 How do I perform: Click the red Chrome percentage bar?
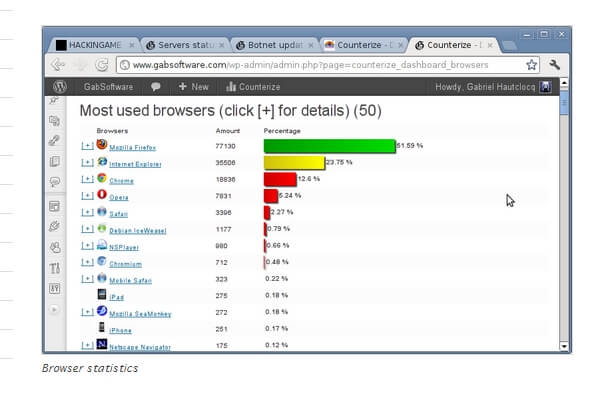[280, 179]
